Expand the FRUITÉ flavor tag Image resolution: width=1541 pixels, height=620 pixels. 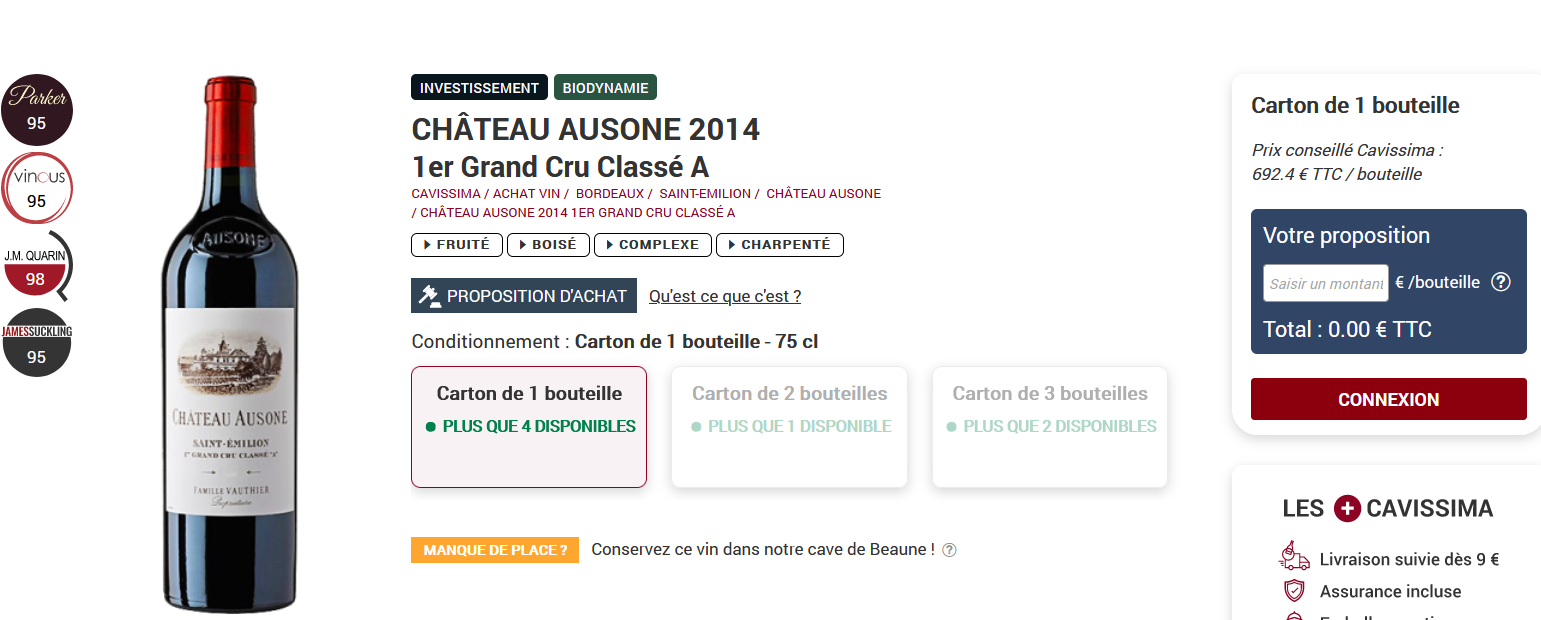(x=457, y=245)
